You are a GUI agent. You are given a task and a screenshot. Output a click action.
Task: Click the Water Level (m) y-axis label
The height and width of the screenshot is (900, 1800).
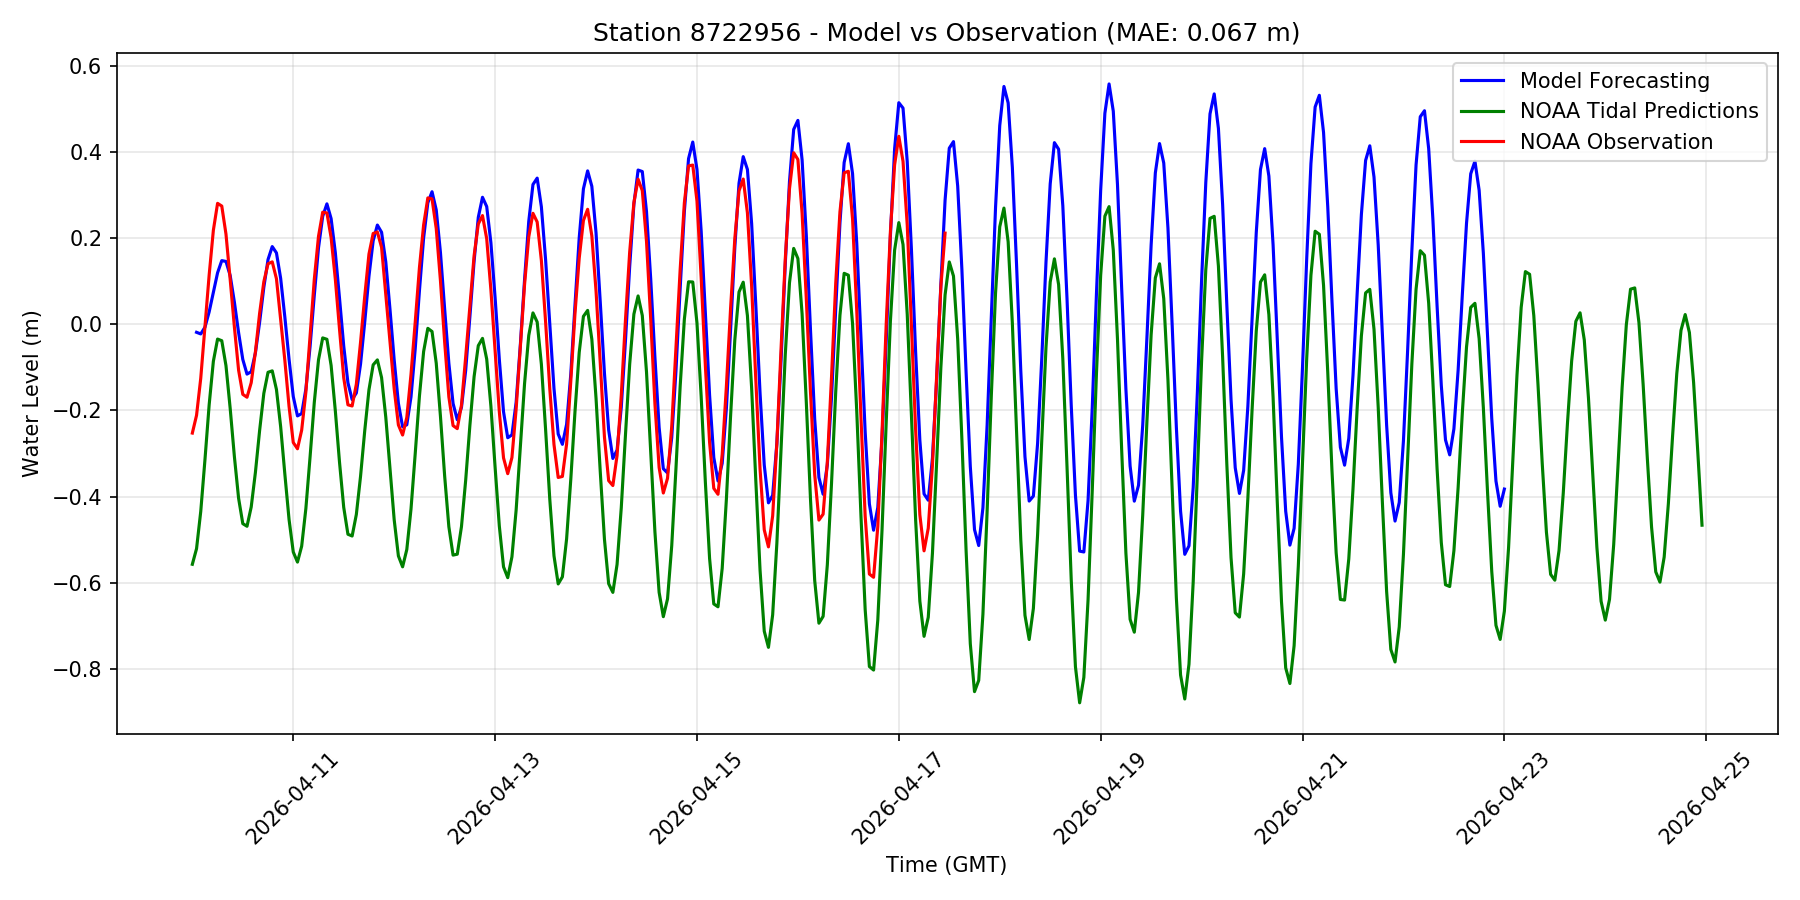[x=31, y=394]
